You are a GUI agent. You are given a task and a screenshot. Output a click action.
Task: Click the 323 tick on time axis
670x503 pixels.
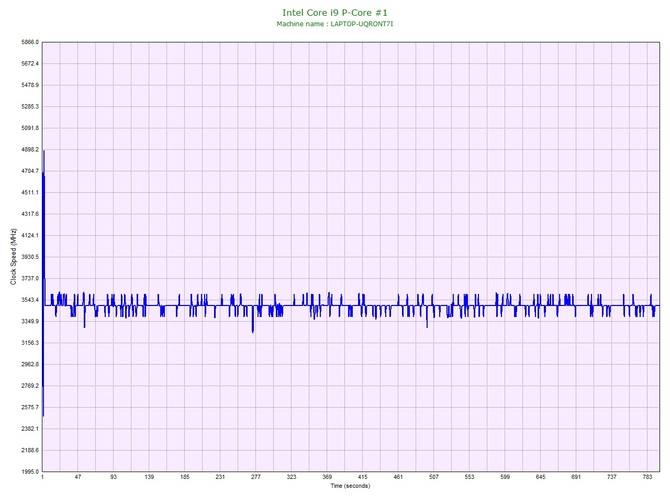tap(291, 477)
